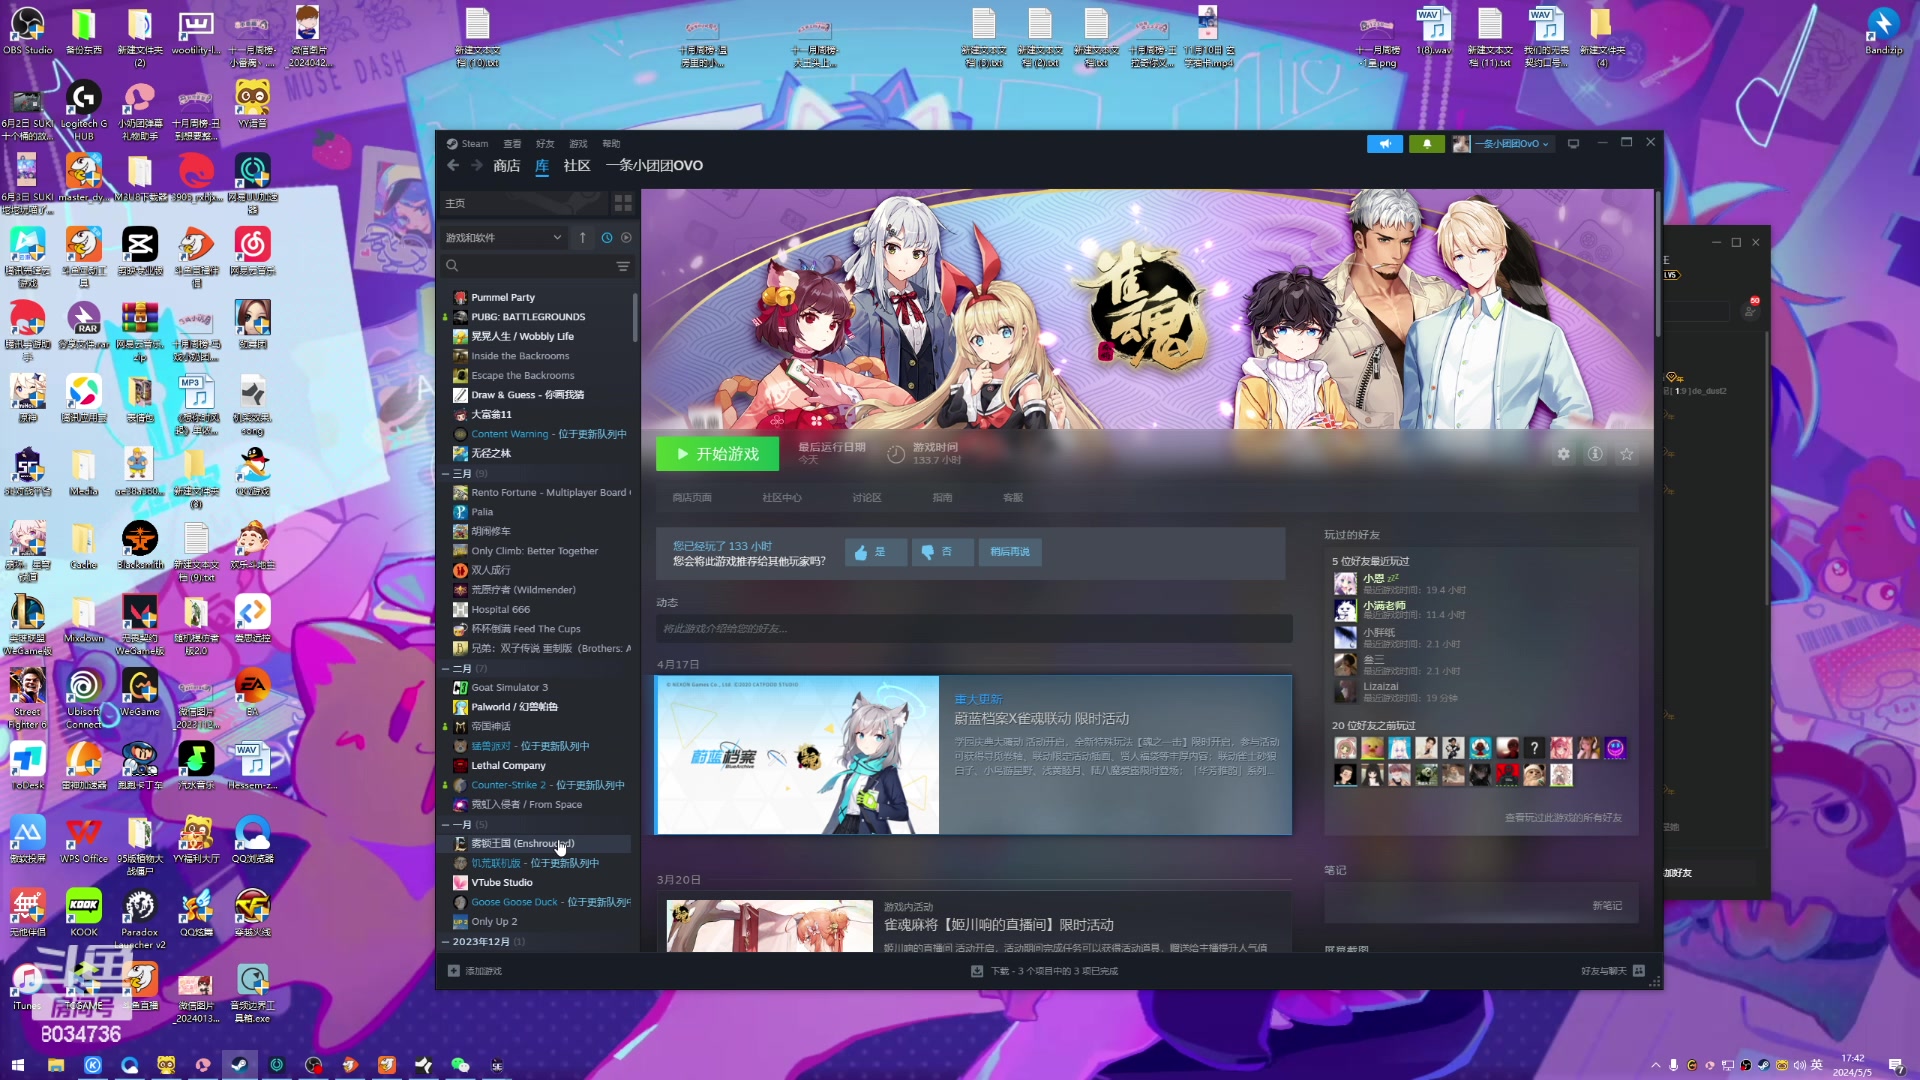The image size is (1920, 1080).
Task: Open File Explorer from the taskbar
Action: [56, 1065]
